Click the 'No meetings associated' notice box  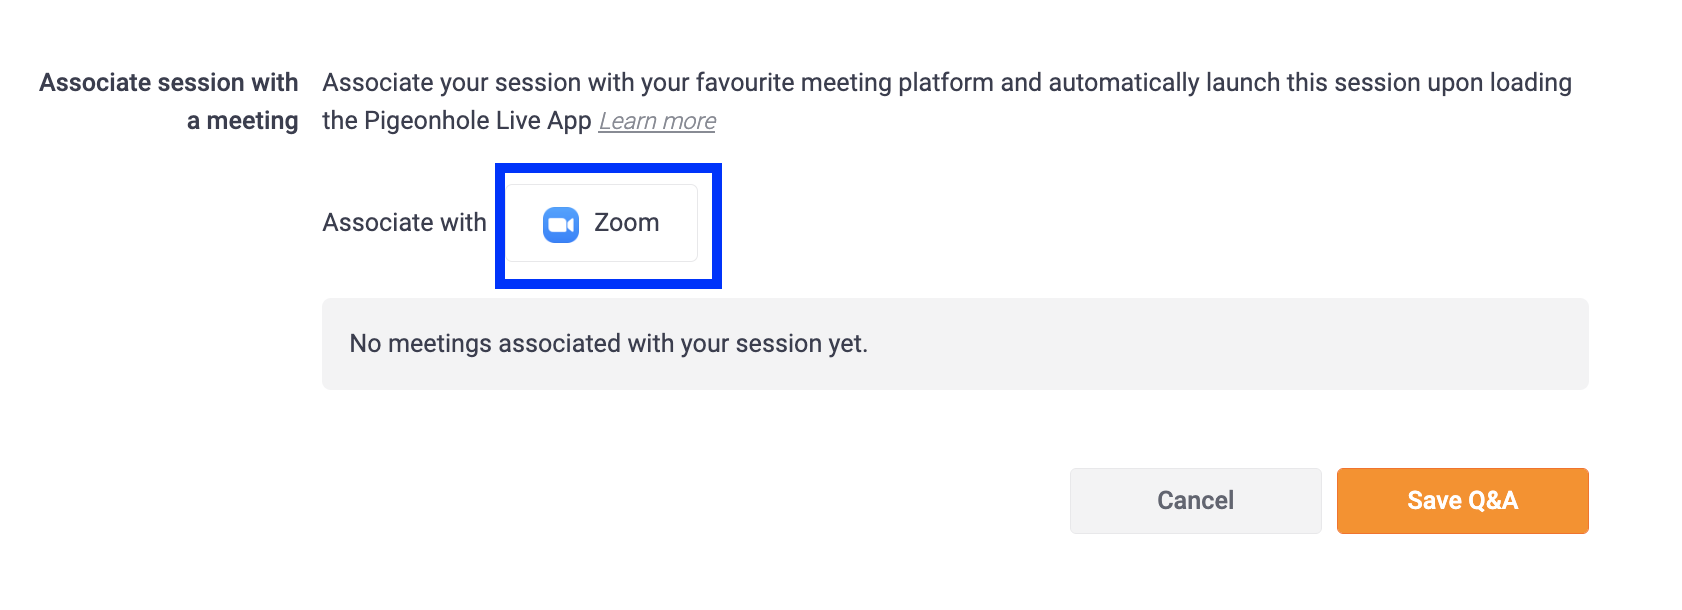tap(954, 344)
